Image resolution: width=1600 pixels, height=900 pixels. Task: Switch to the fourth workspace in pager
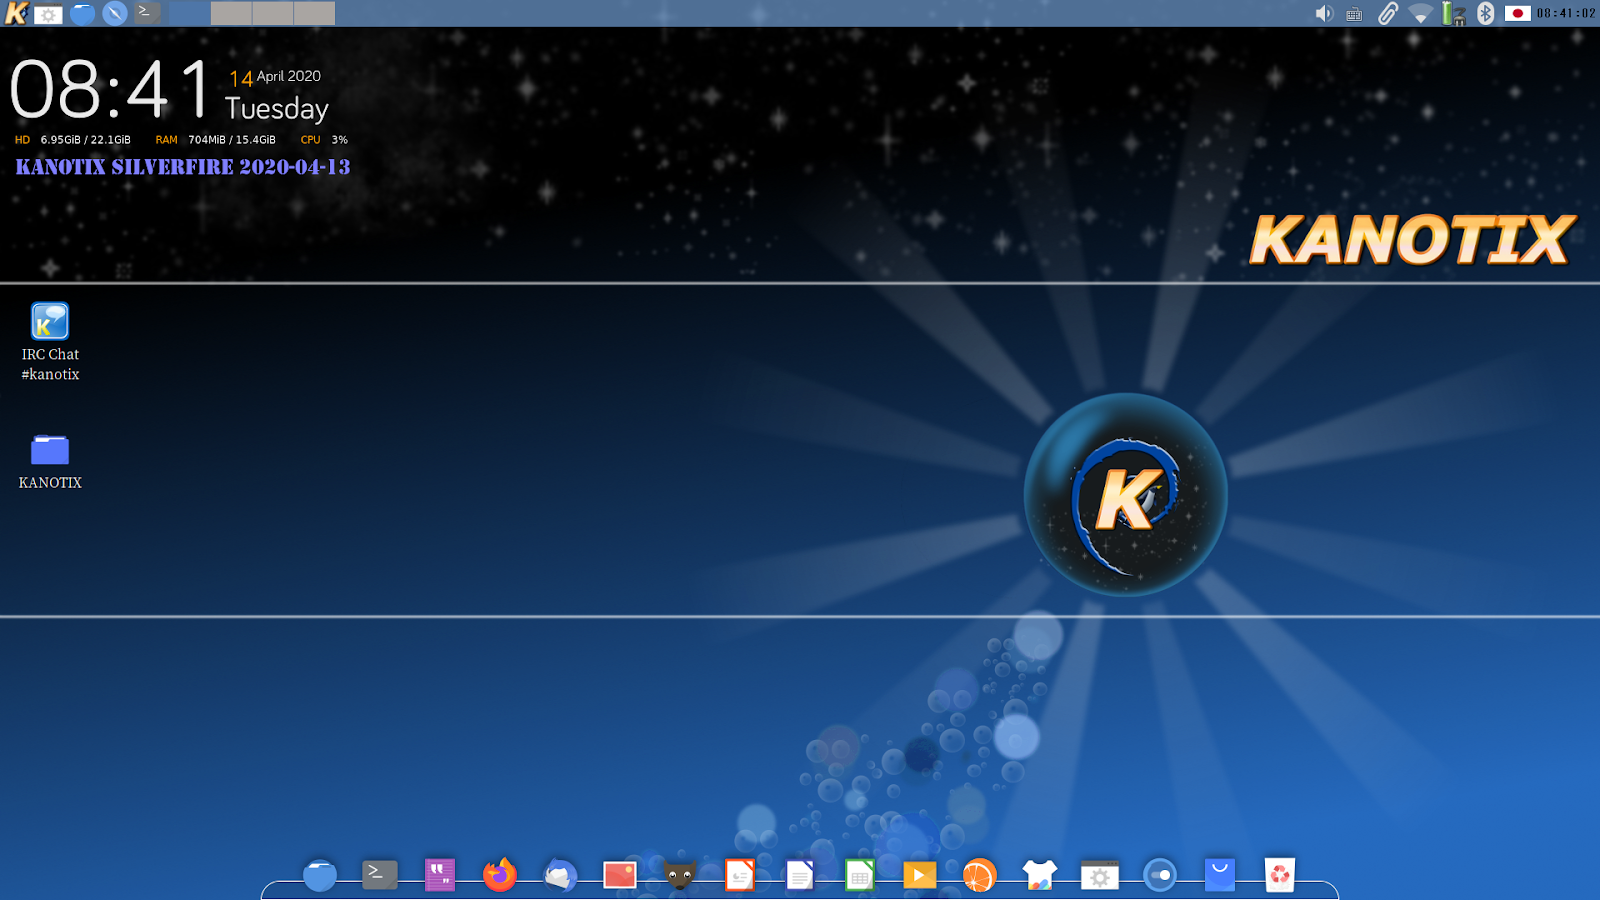point(314,13)
